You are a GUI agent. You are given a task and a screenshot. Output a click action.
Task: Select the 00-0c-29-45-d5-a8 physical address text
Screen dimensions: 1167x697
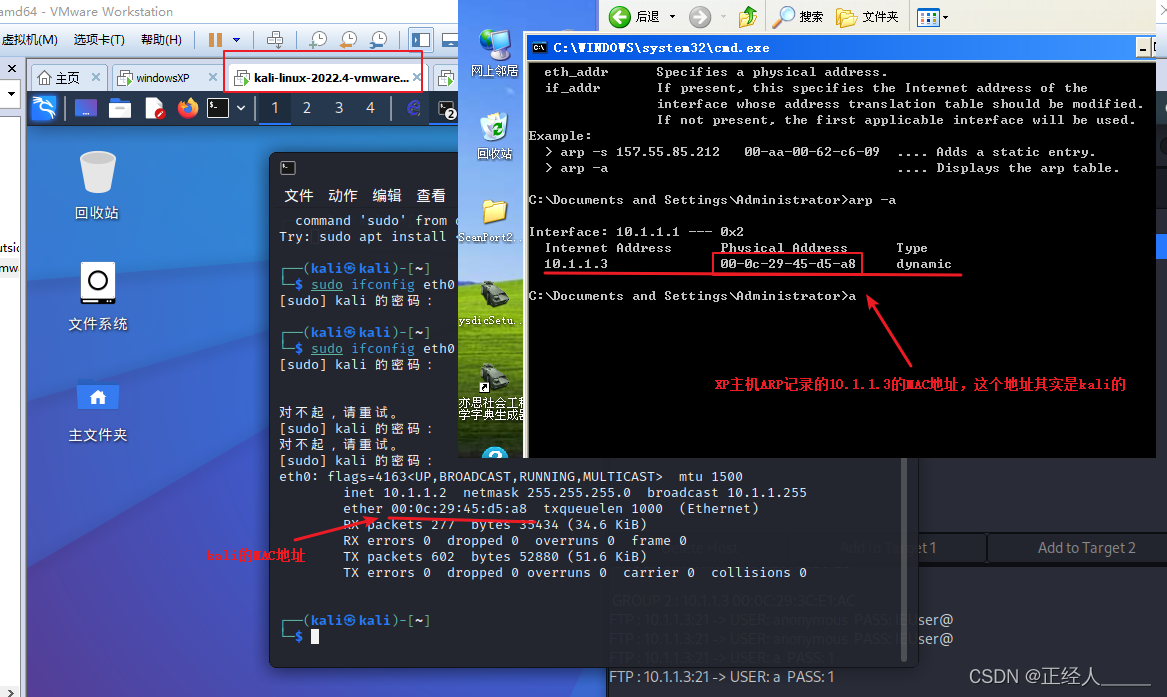pos(787,264)
